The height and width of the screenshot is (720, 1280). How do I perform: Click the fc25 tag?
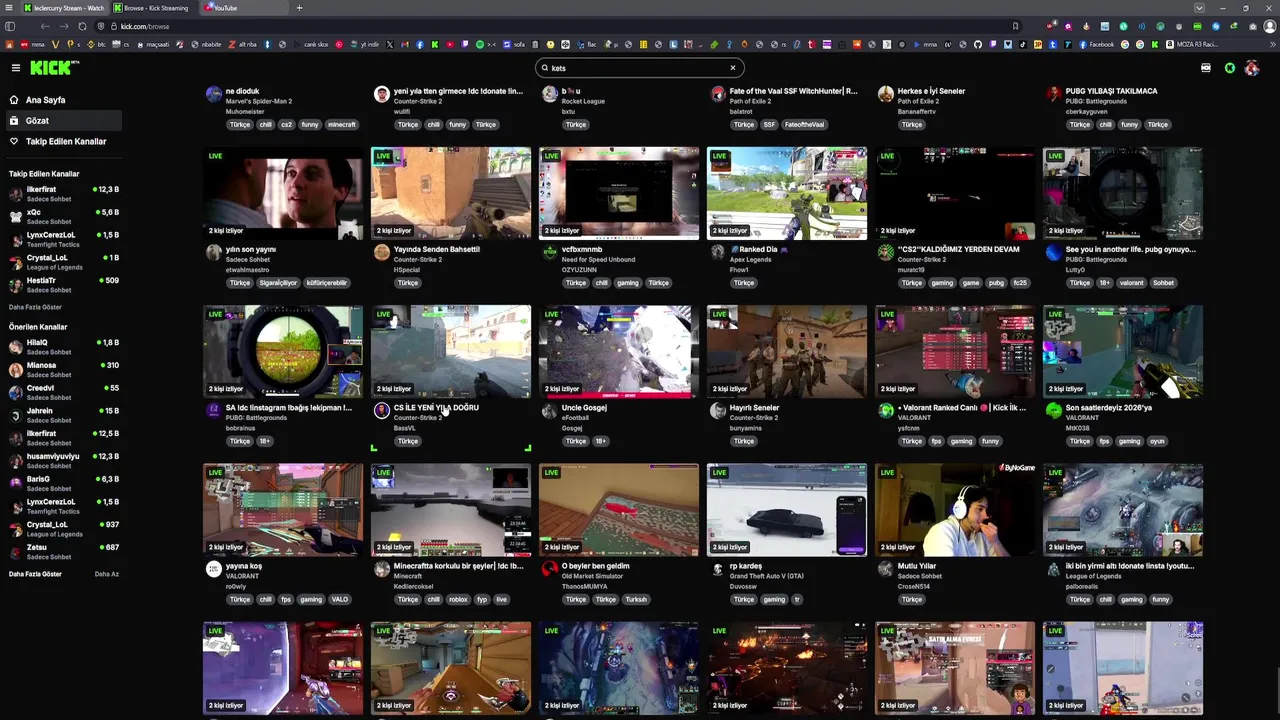click(x=1020, y=283)
